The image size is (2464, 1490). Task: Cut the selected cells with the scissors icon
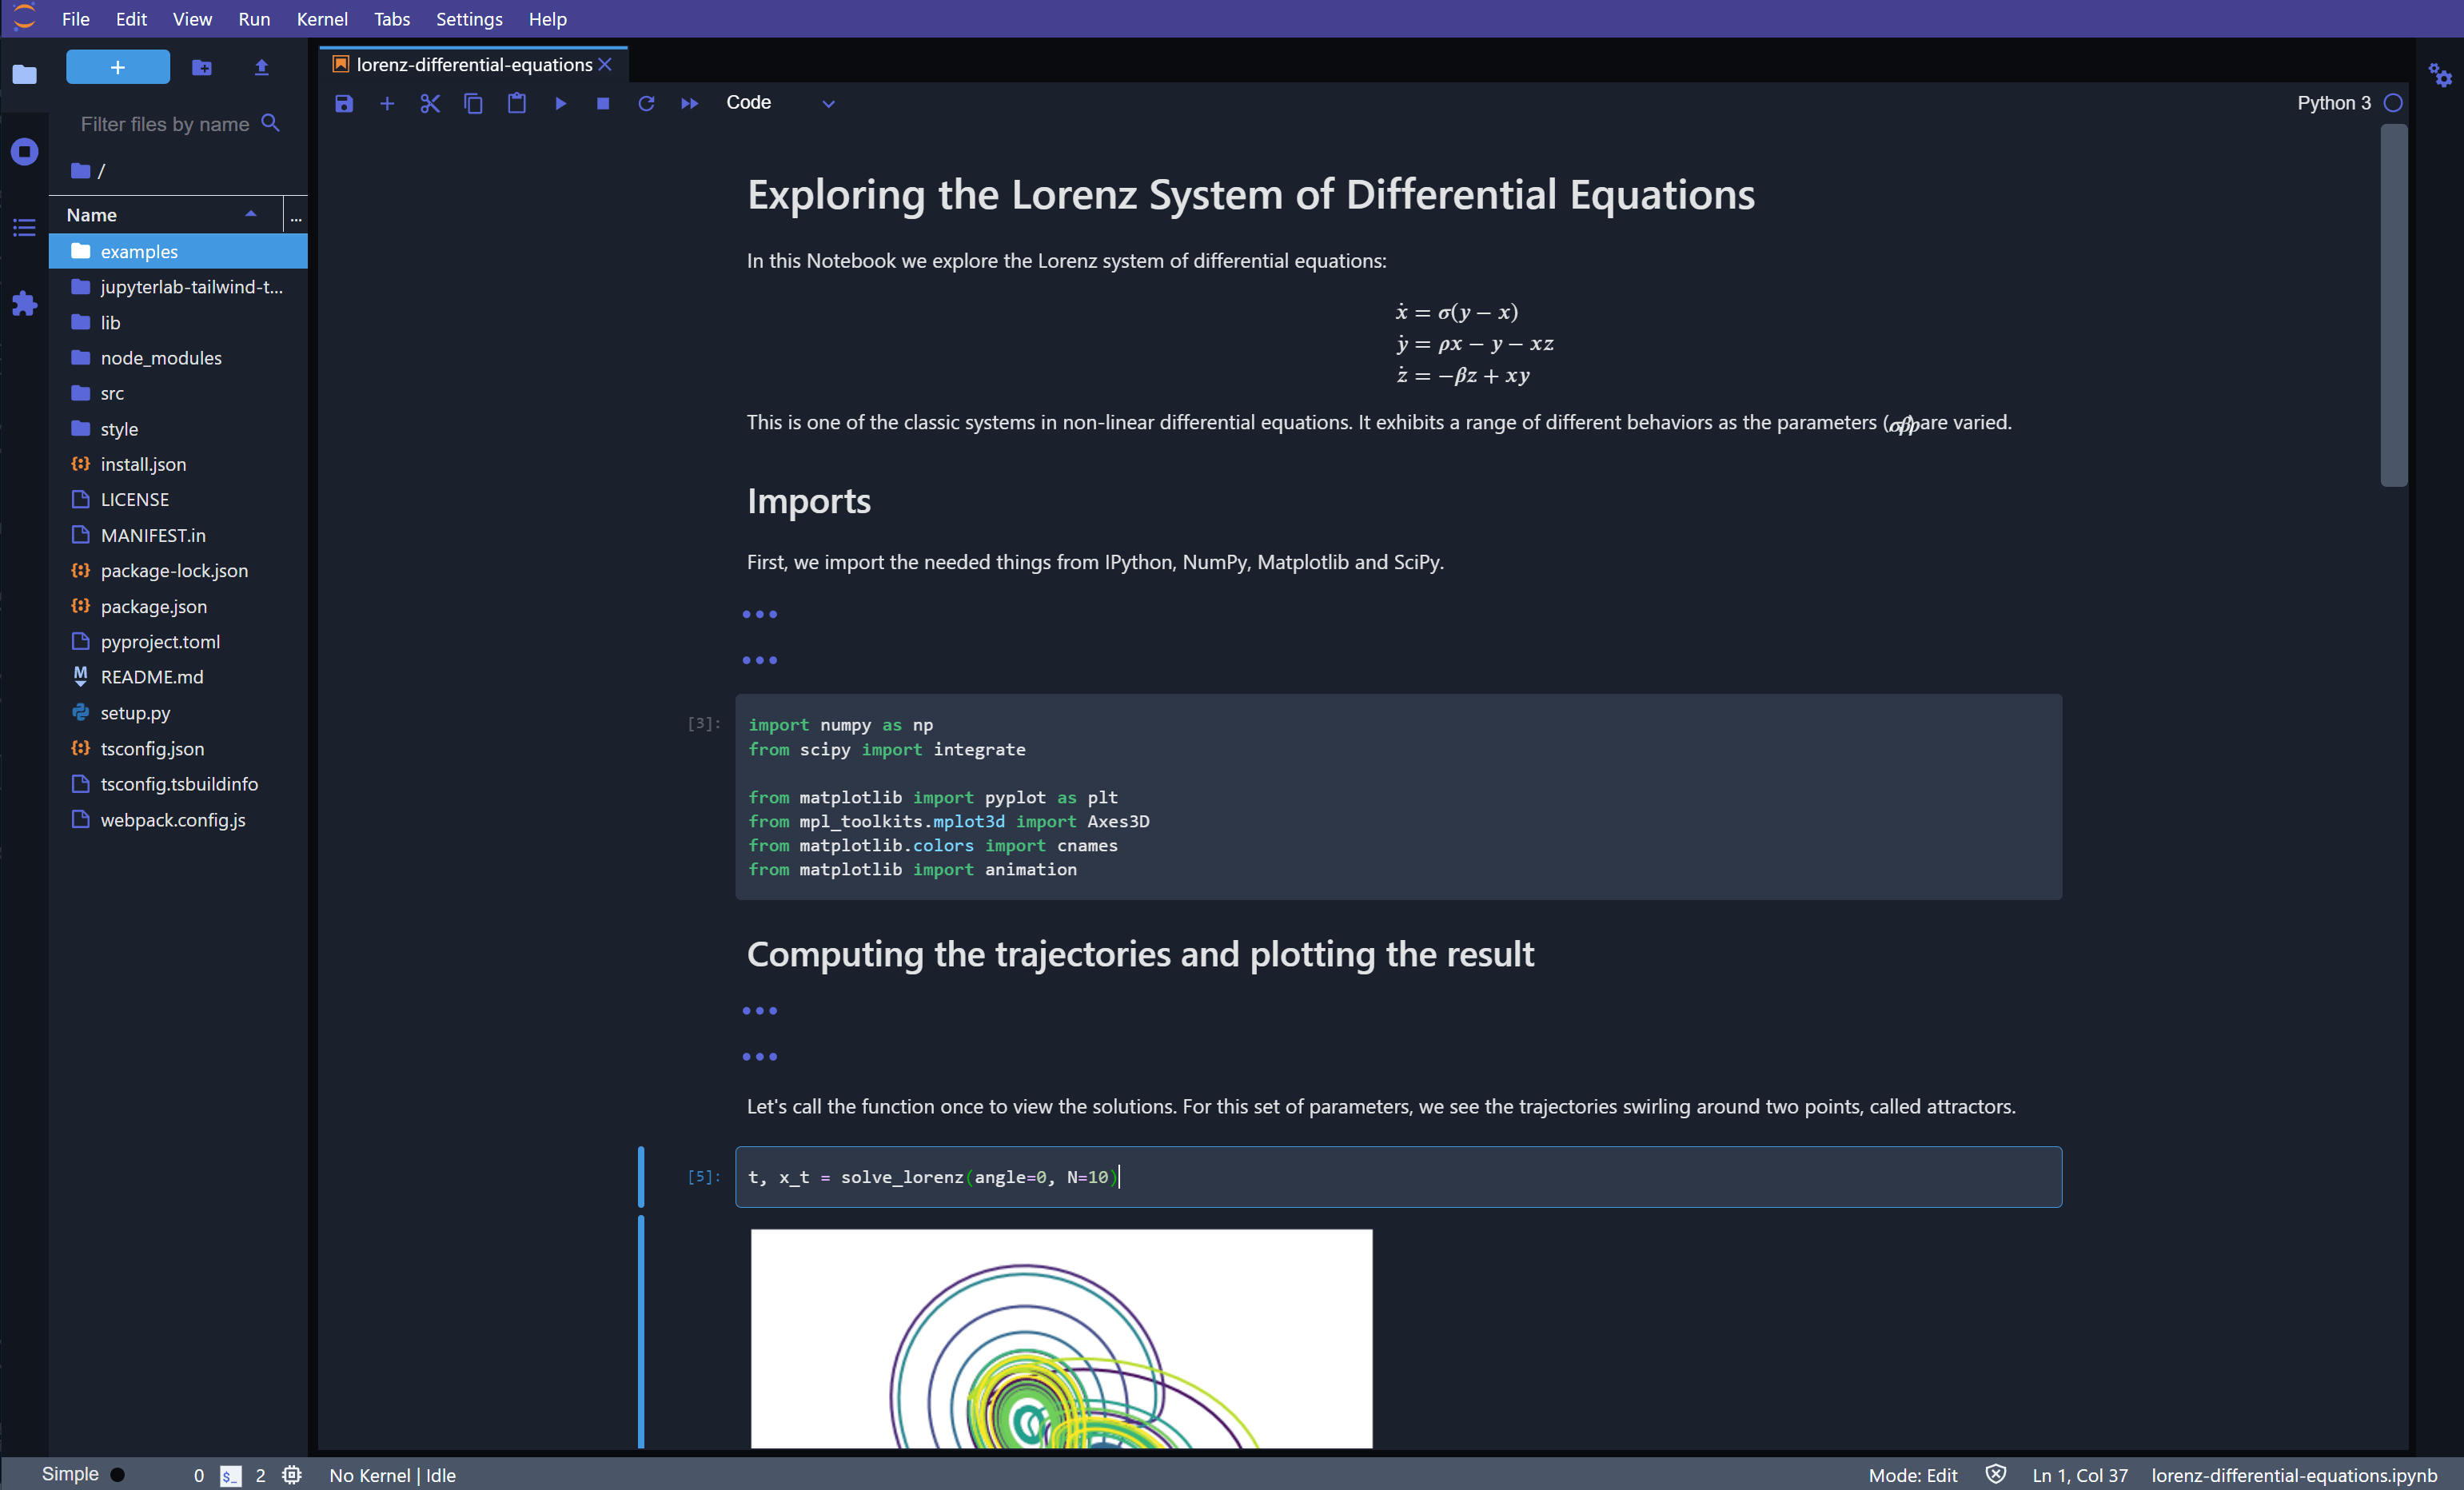[x=430, y=103]
